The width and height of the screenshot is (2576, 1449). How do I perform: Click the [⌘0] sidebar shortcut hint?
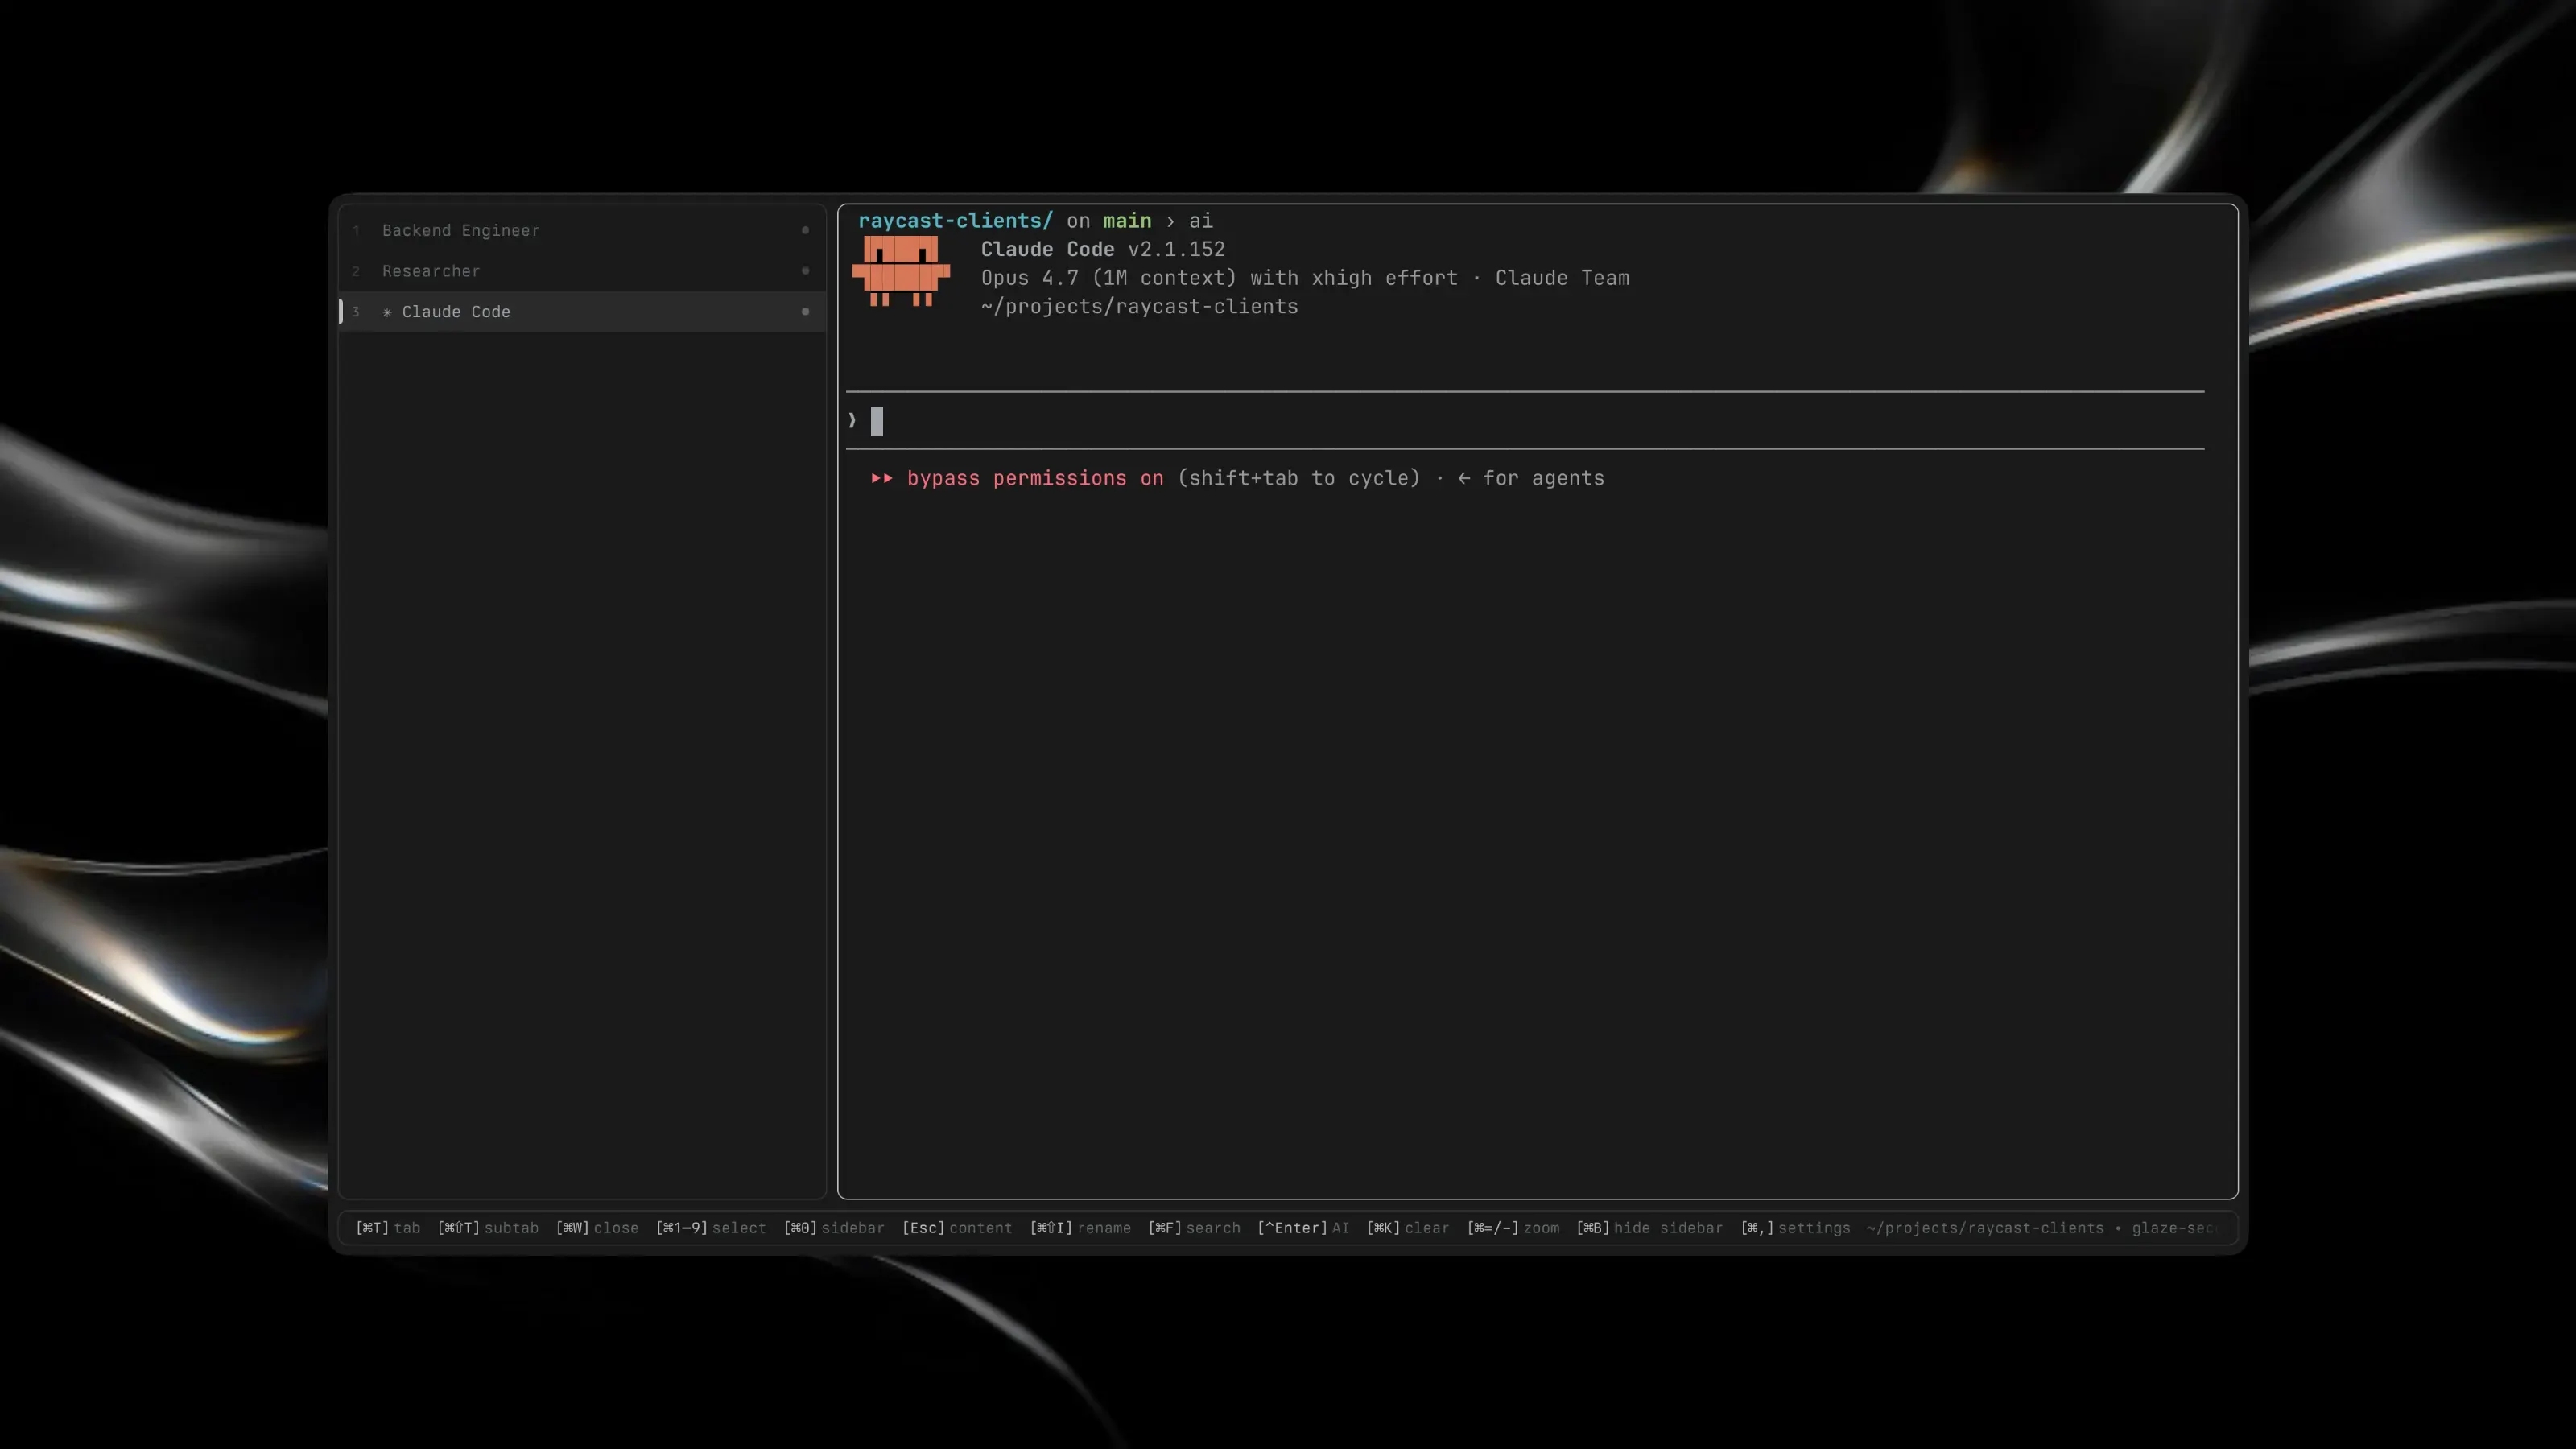pos(834,1228)
